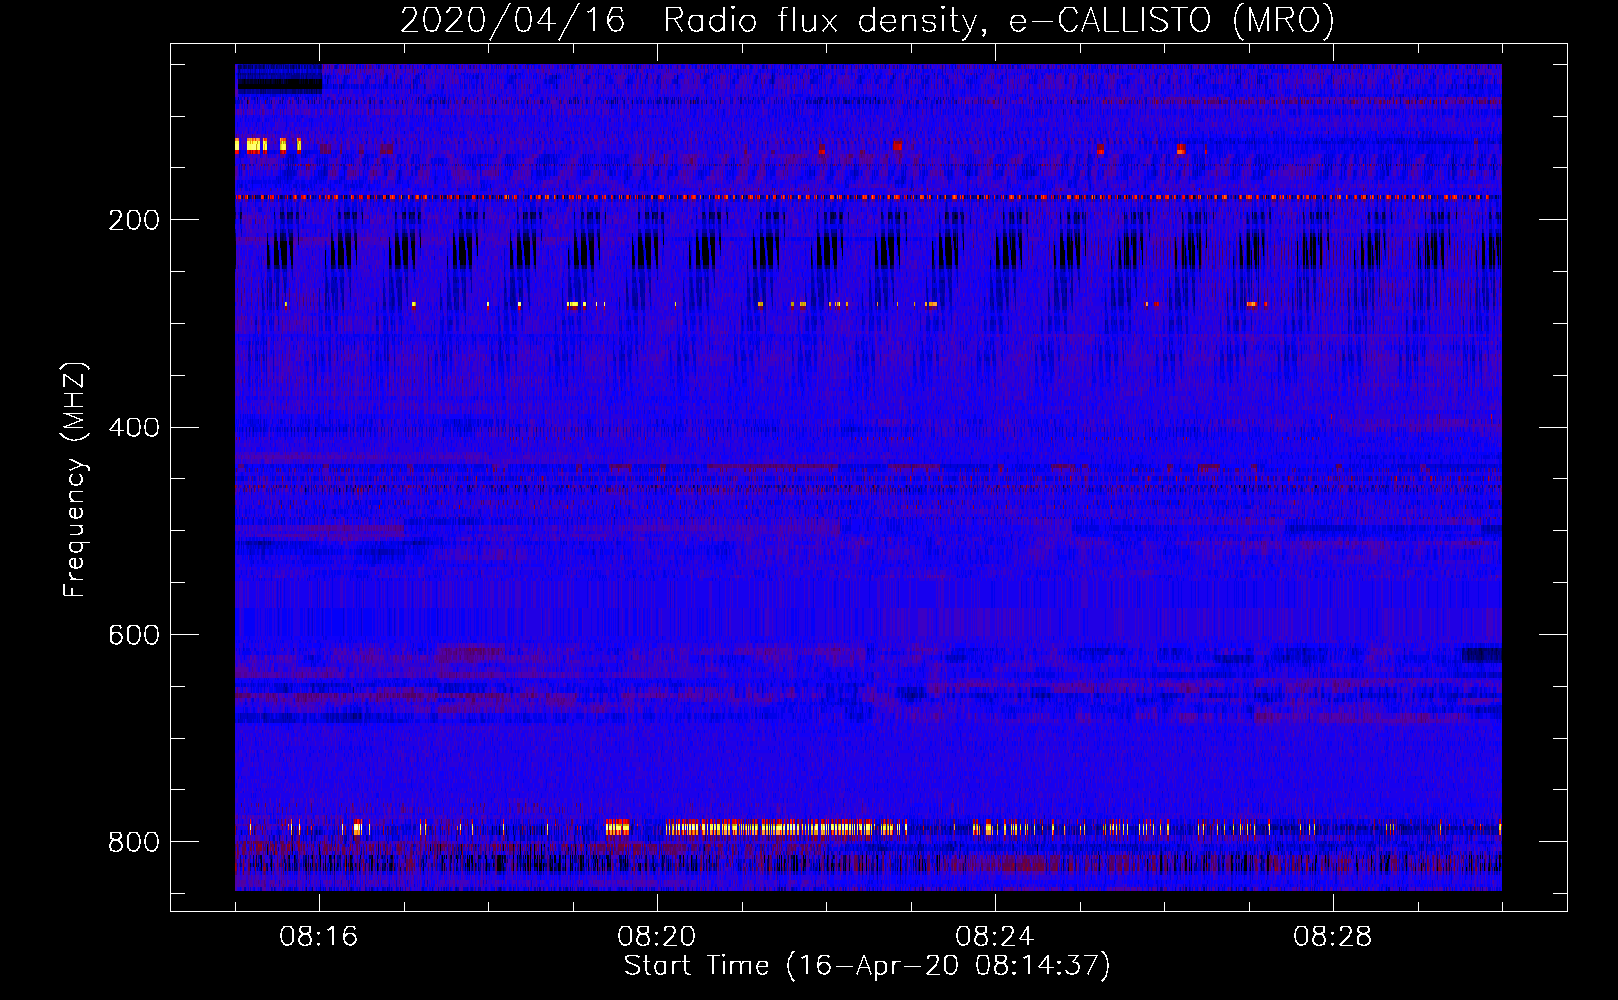Click the 'Frequency (MHZ)' y-axis label

click(75, 480)
